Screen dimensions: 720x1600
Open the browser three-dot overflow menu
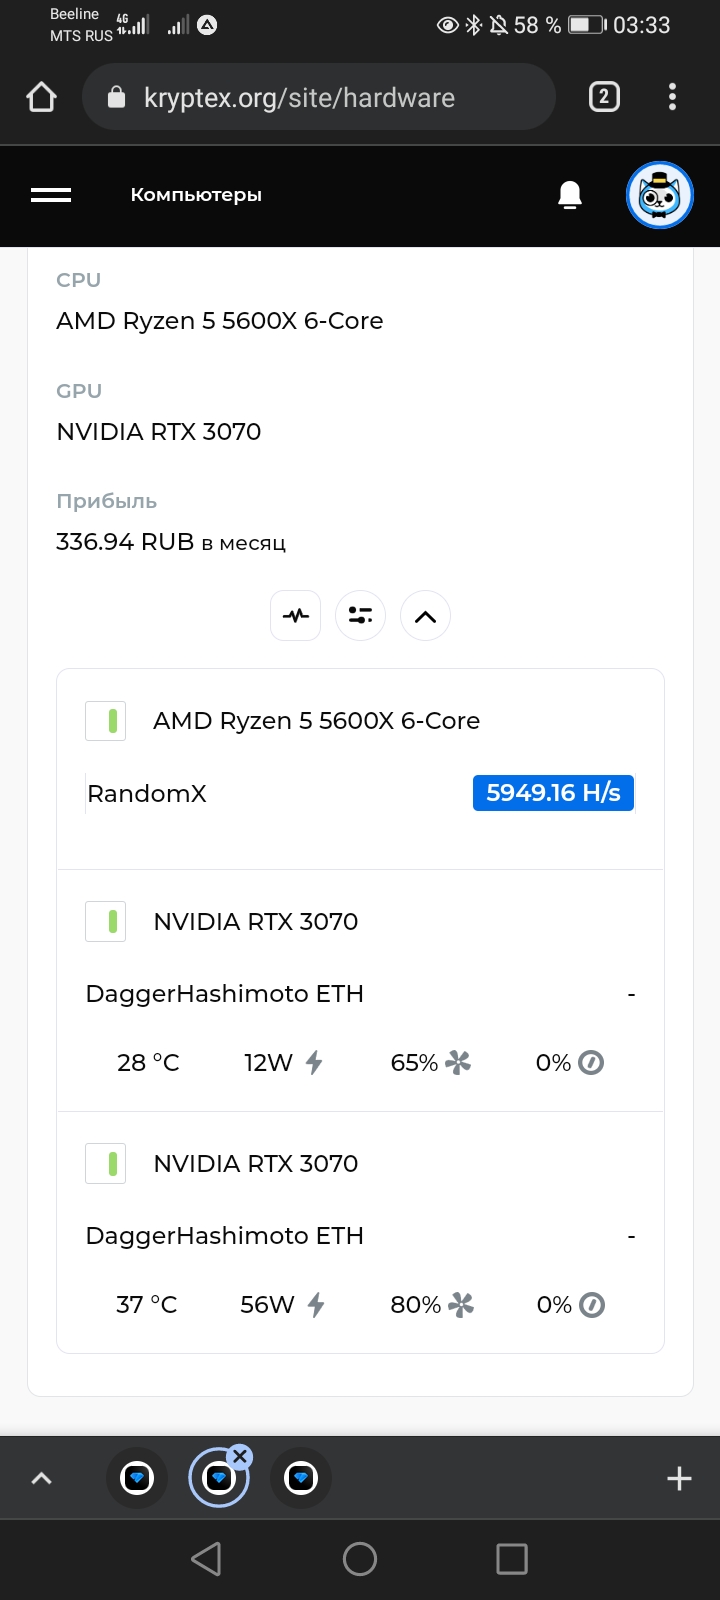[672, 97]
